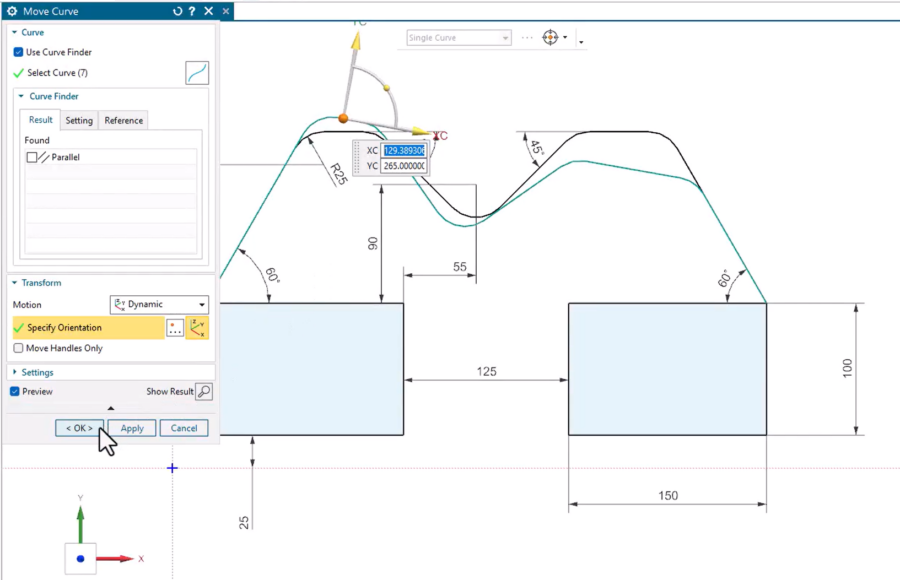Click the Dynamic motion axes icon
The height and width of the screenshot is (580, 900).
121,304
